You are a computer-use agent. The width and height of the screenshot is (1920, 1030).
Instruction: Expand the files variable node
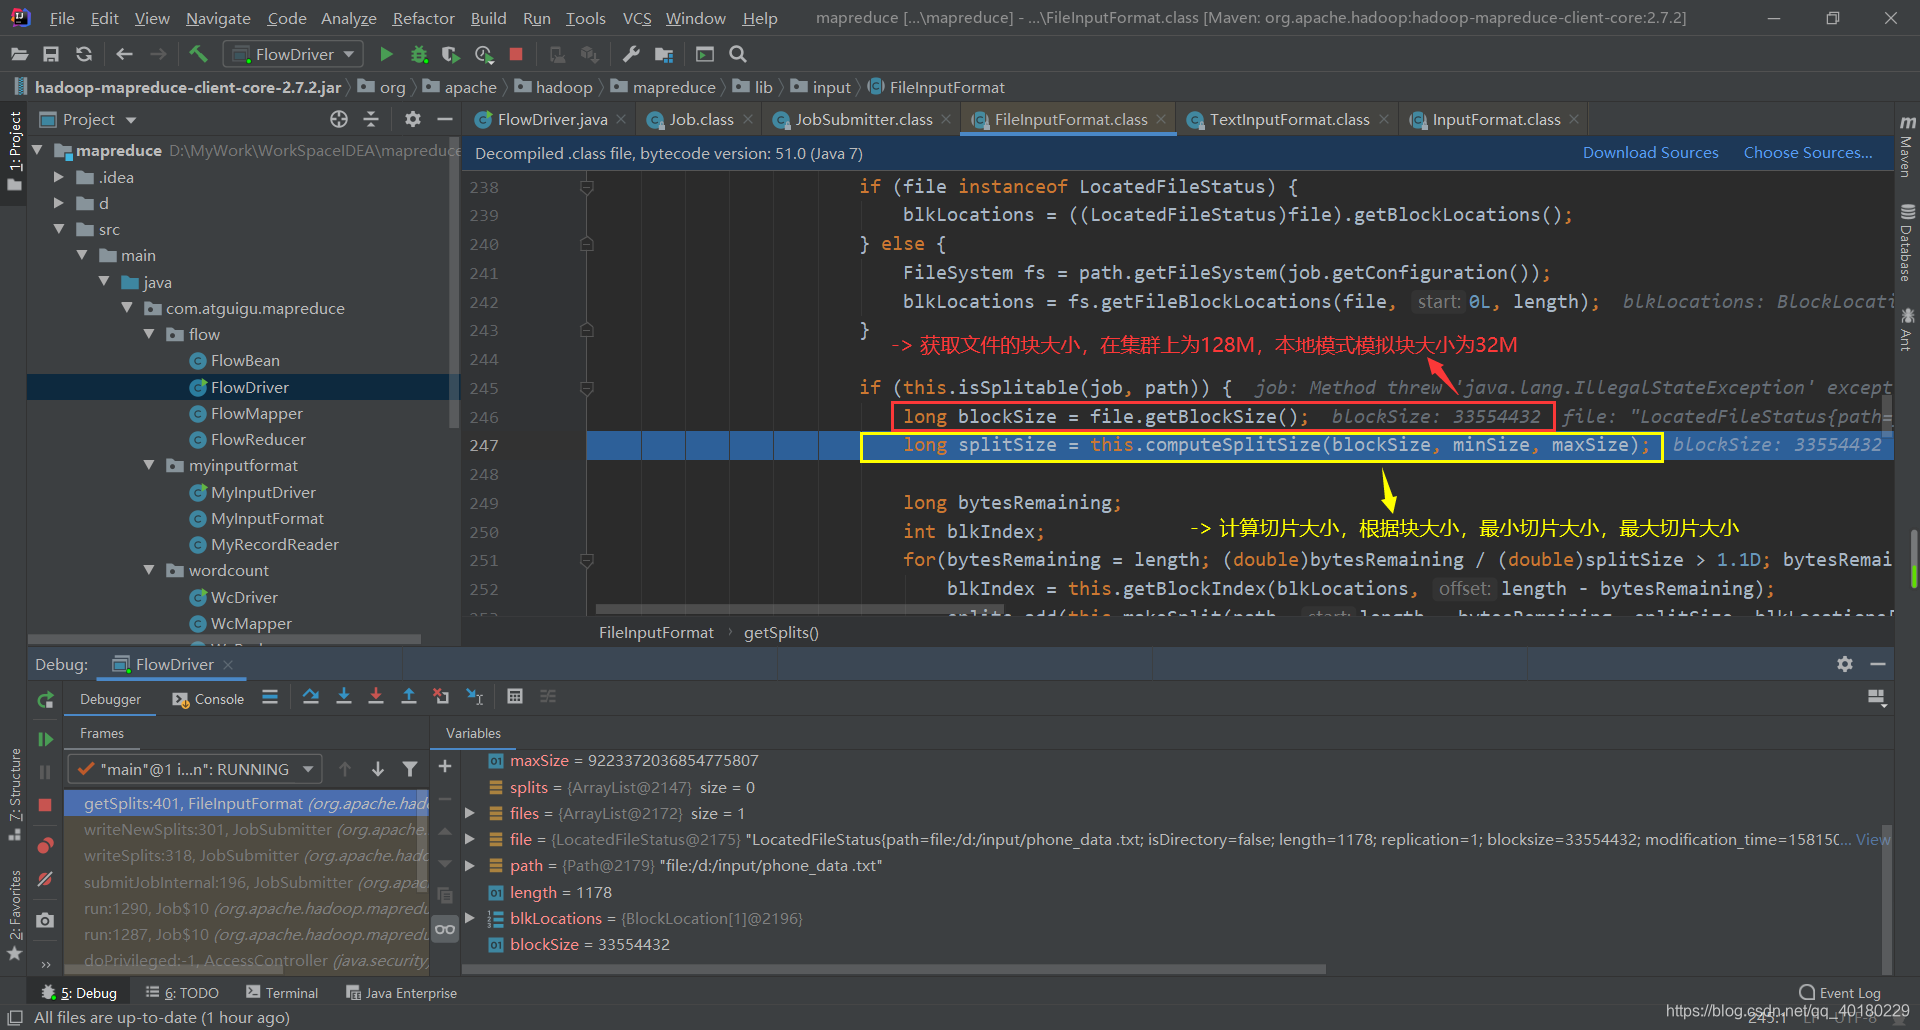[x=469, y=813]
